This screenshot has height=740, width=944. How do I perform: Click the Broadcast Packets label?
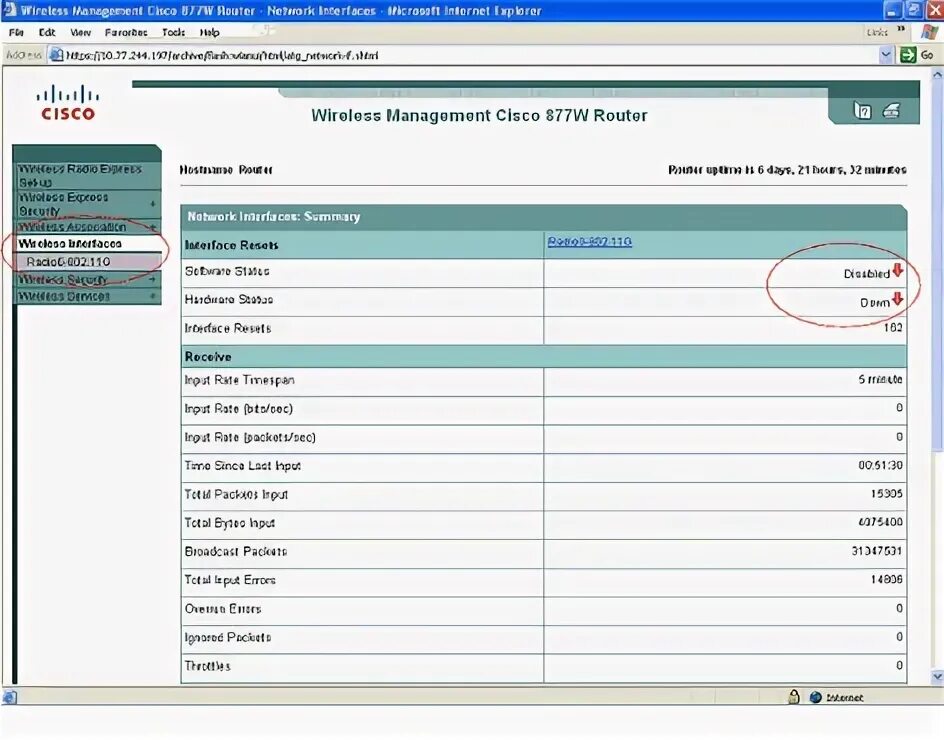[x=235, y=551]
